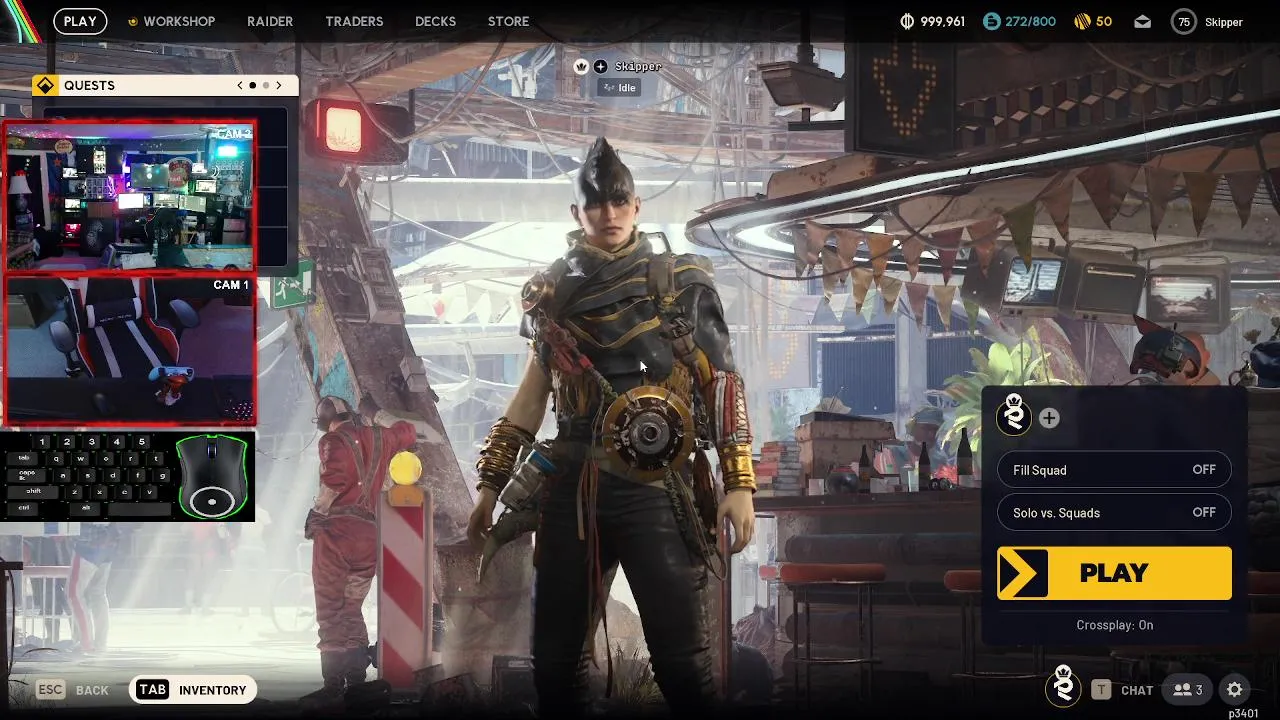Open the mail inbox envelope icon
Screen dimensions: 1280x720
(x=1142, y=21)
